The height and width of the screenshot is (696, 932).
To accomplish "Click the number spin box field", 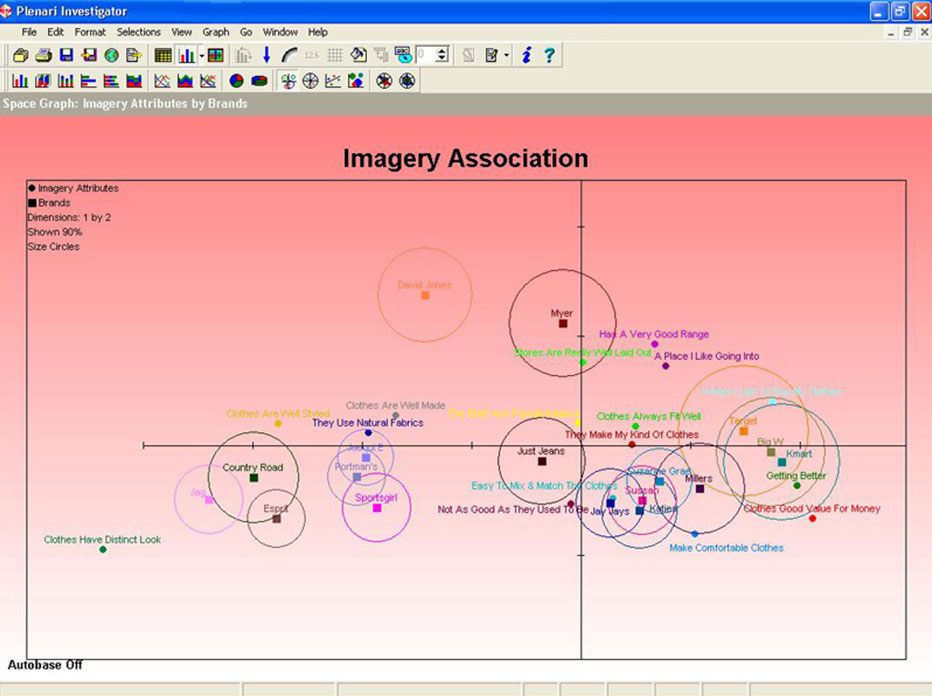I will point(426,55).
